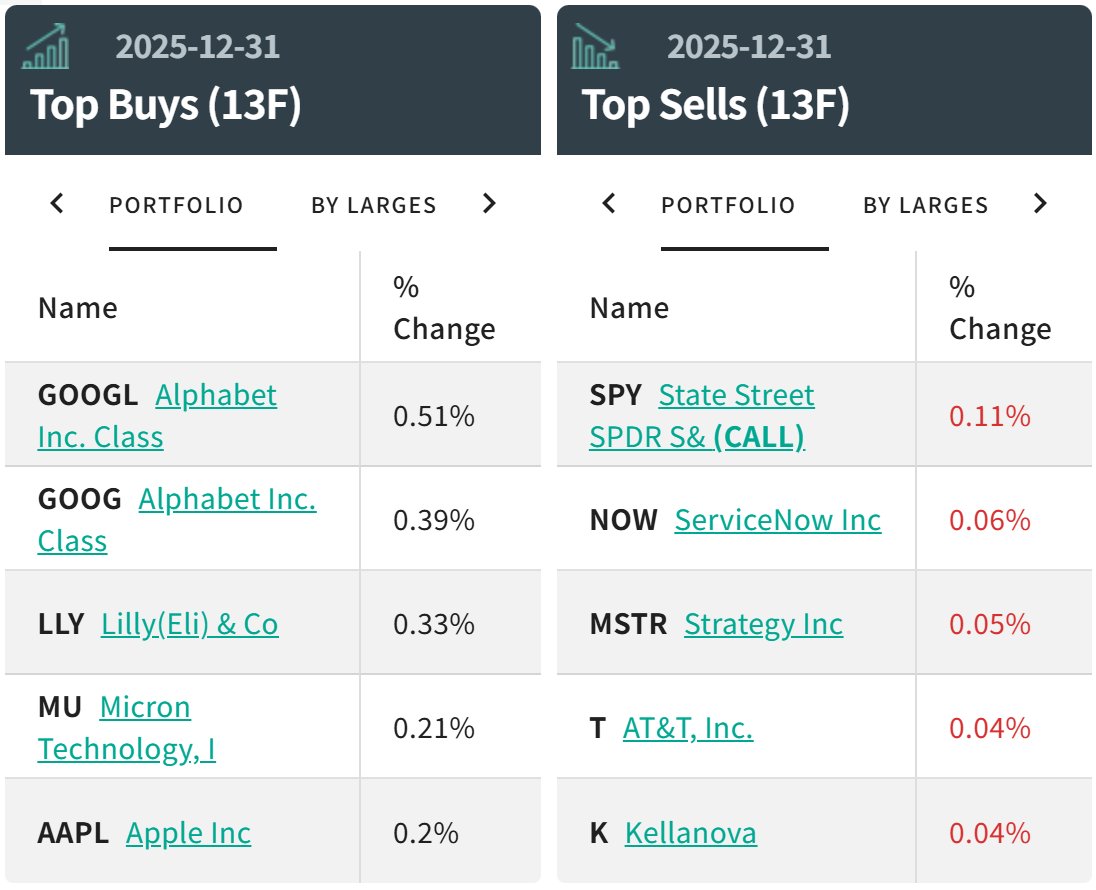Switch to By Largest tab in Top Buys
Viewport: 1096px width, 890px height.
click(x=373, y=205)
